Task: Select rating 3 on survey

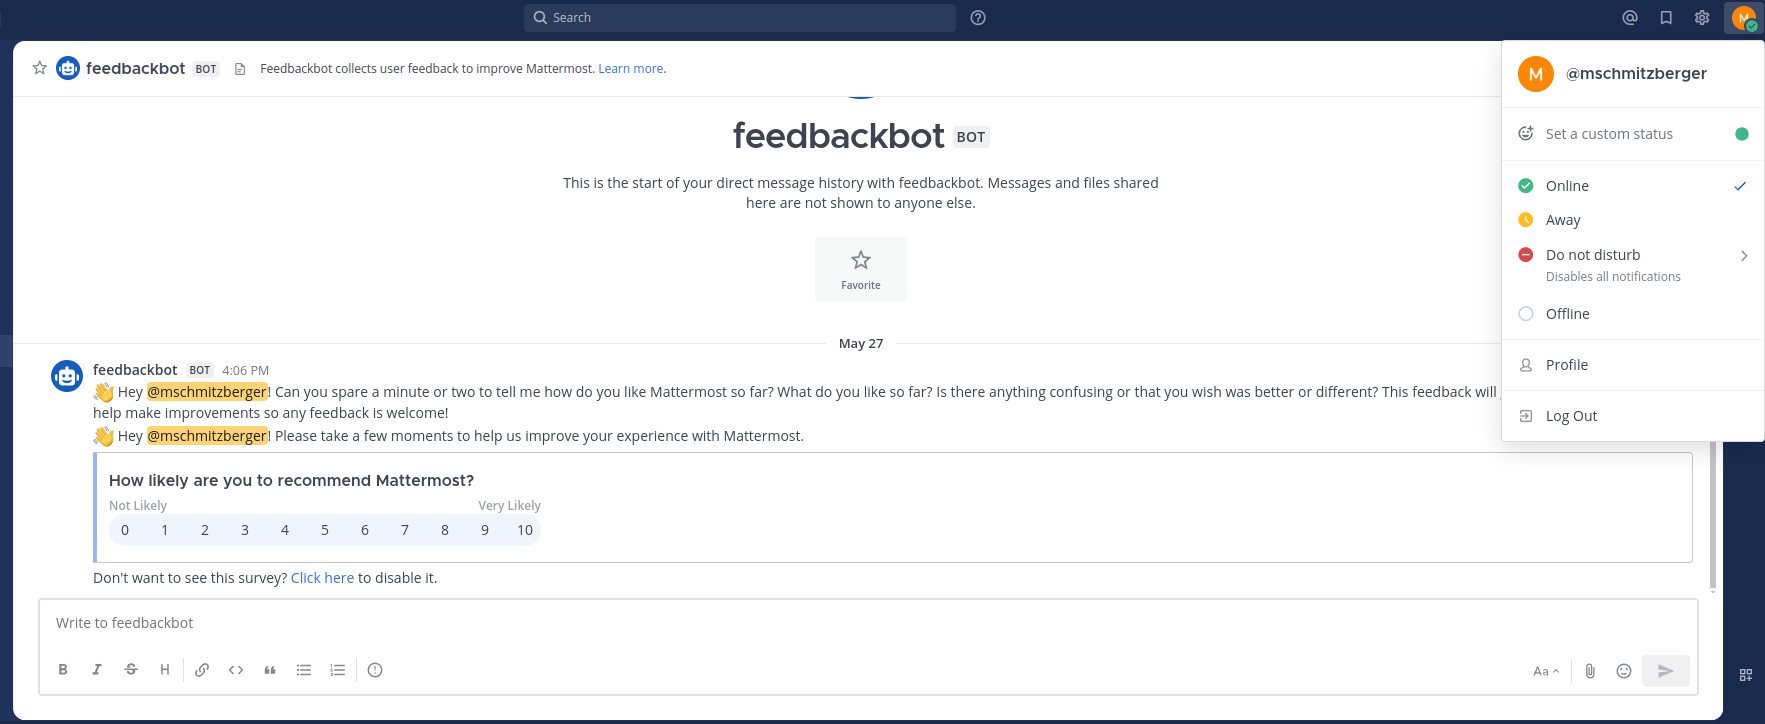Action: (x=245, y=530)
